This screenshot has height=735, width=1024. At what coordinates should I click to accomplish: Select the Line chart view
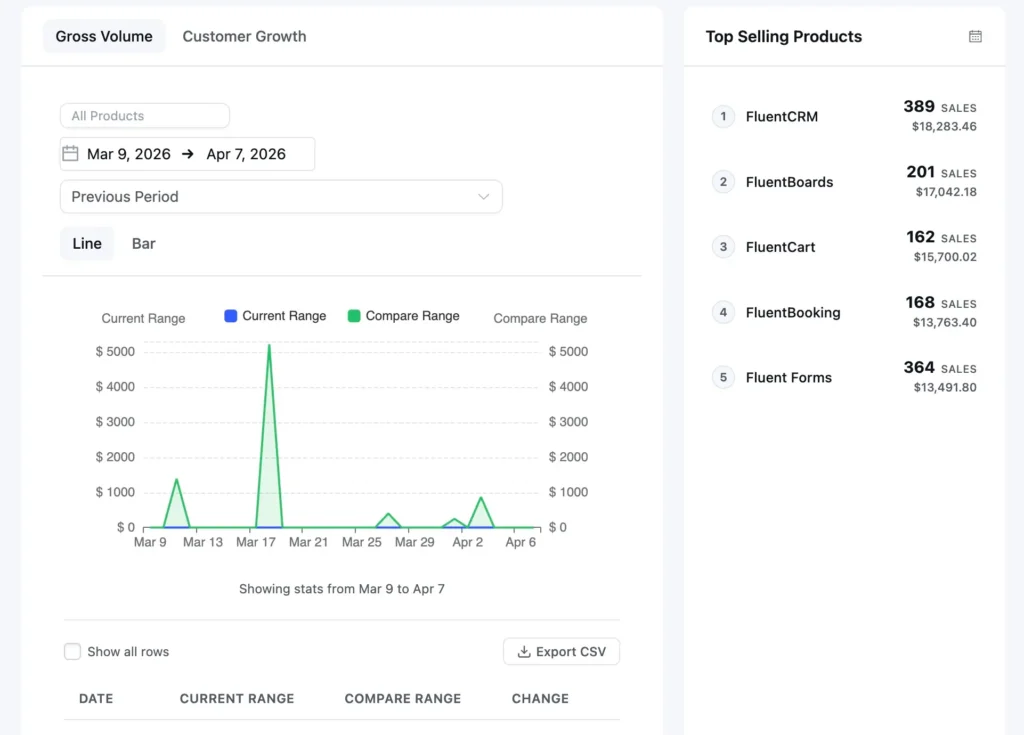(86, 243)
